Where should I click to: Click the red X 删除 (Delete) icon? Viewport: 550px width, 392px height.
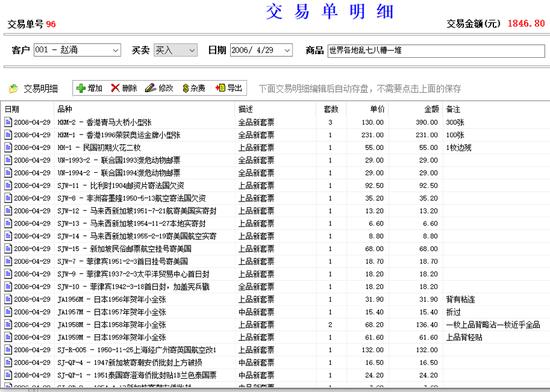coord(115,88)
